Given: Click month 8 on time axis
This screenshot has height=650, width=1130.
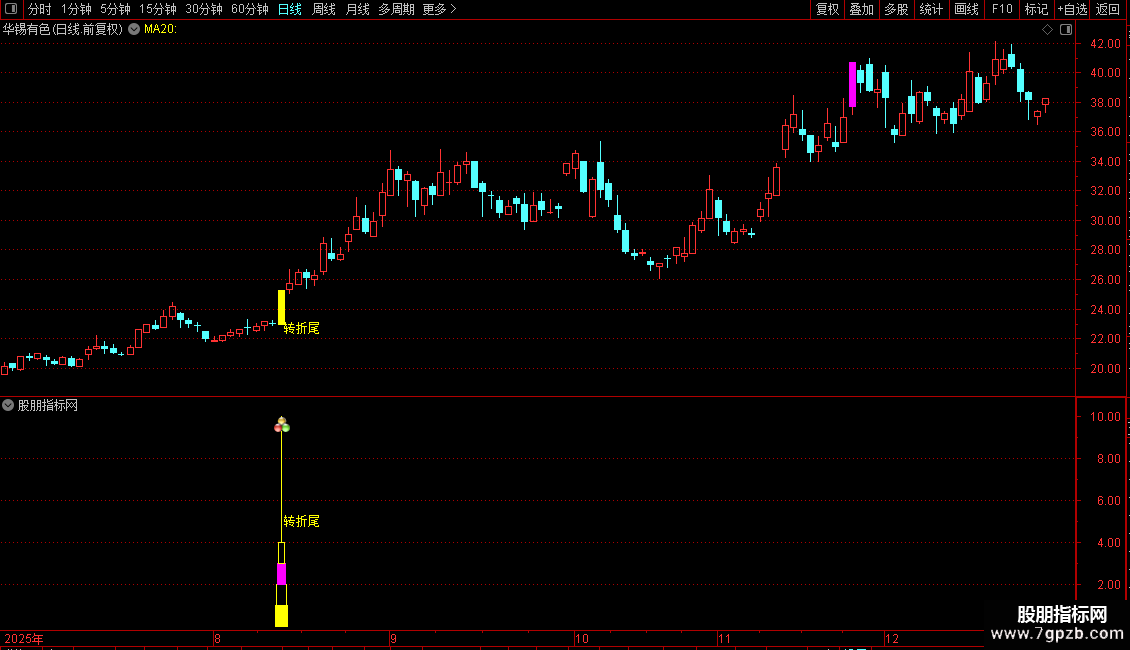Looking at the screenshot, I should click(217, 638).
